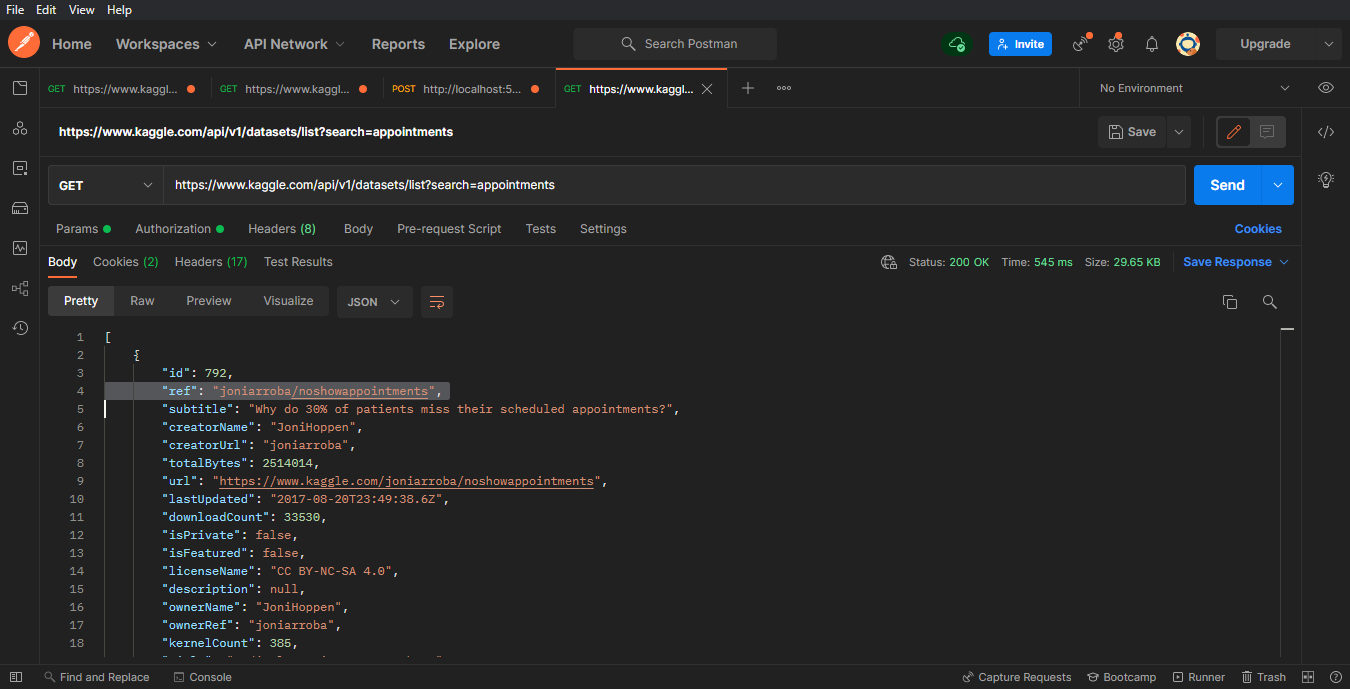This screenshot has height=689, width=1350.
Task: Expand the Workspaces menu
Action: pyautogui.click(x=166, y=44)
